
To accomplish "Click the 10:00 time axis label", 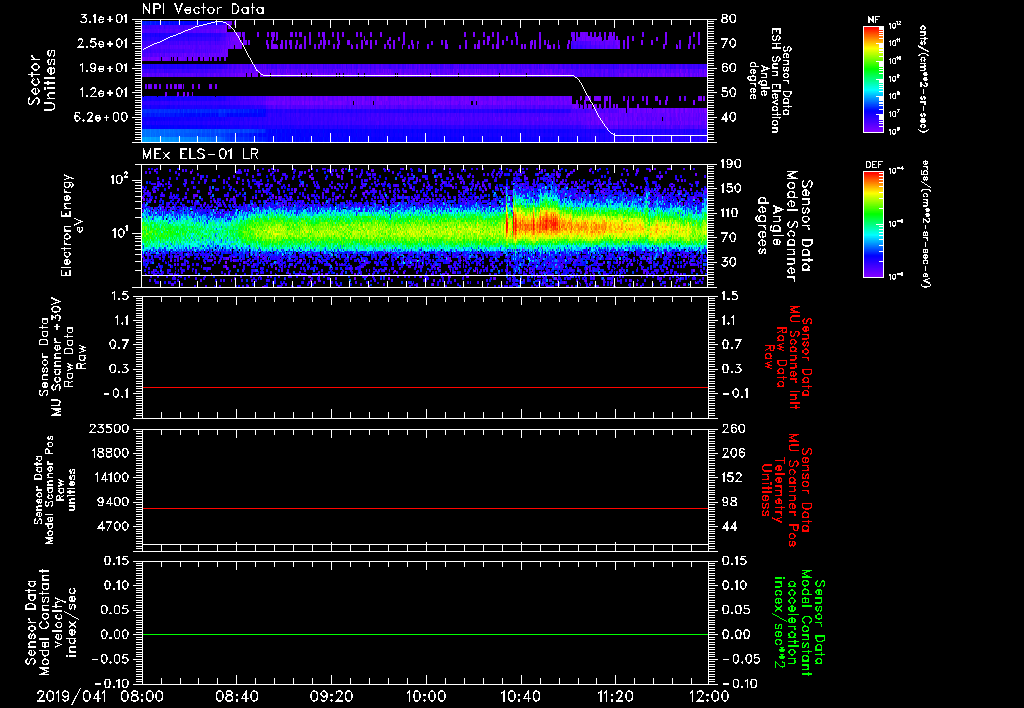I will pyautogui.click(x=426, y=696).
